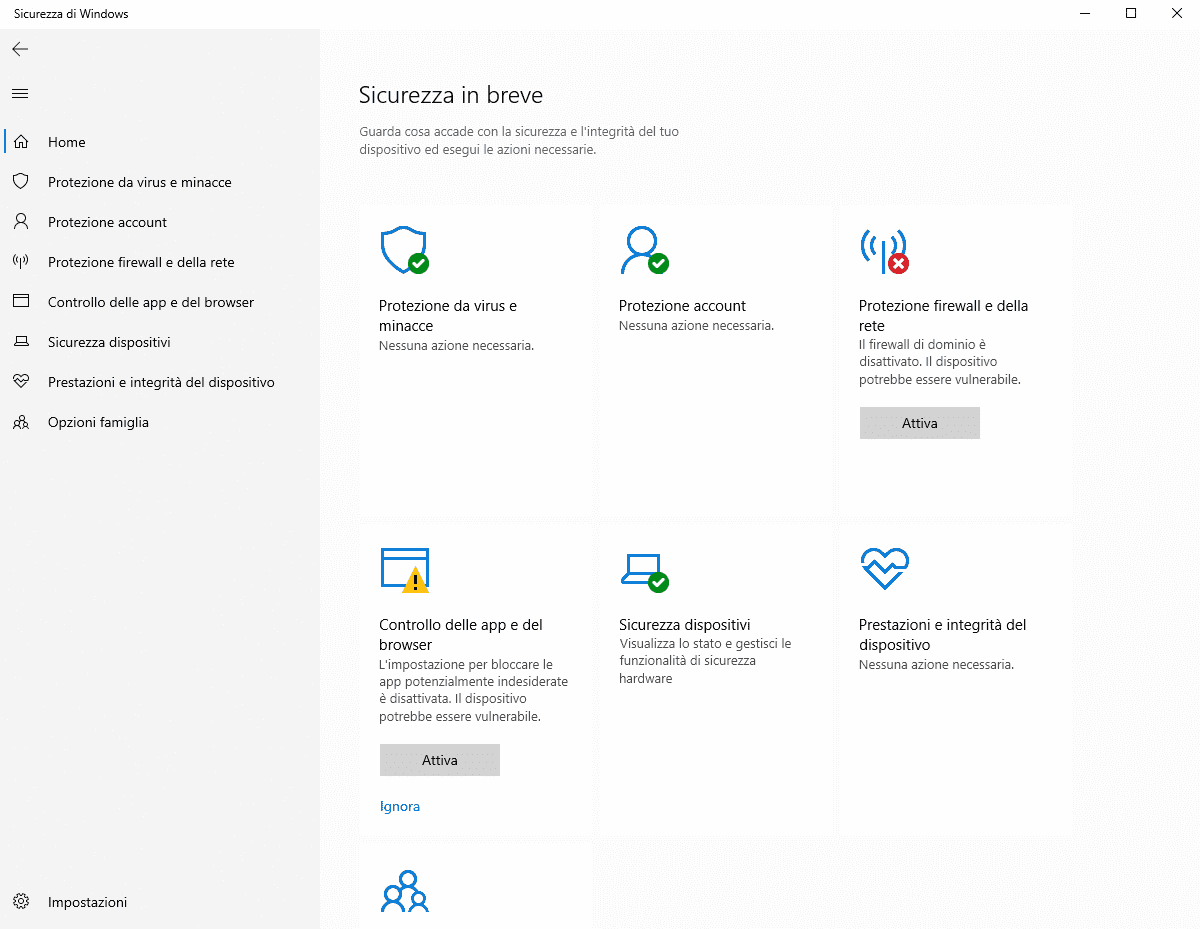The height and width of the screenshot is (929, 1200).
Task: Select Opzioni famiglia in sidebar
Action: tap(98, 422)
